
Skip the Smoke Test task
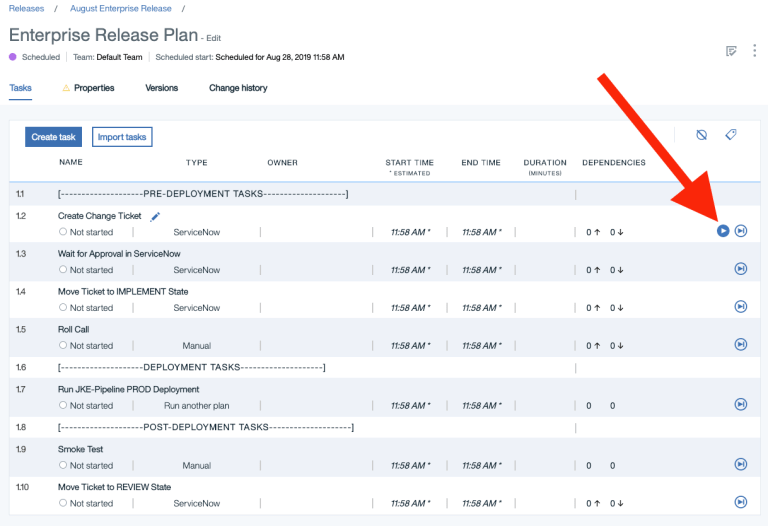(741, 464)
